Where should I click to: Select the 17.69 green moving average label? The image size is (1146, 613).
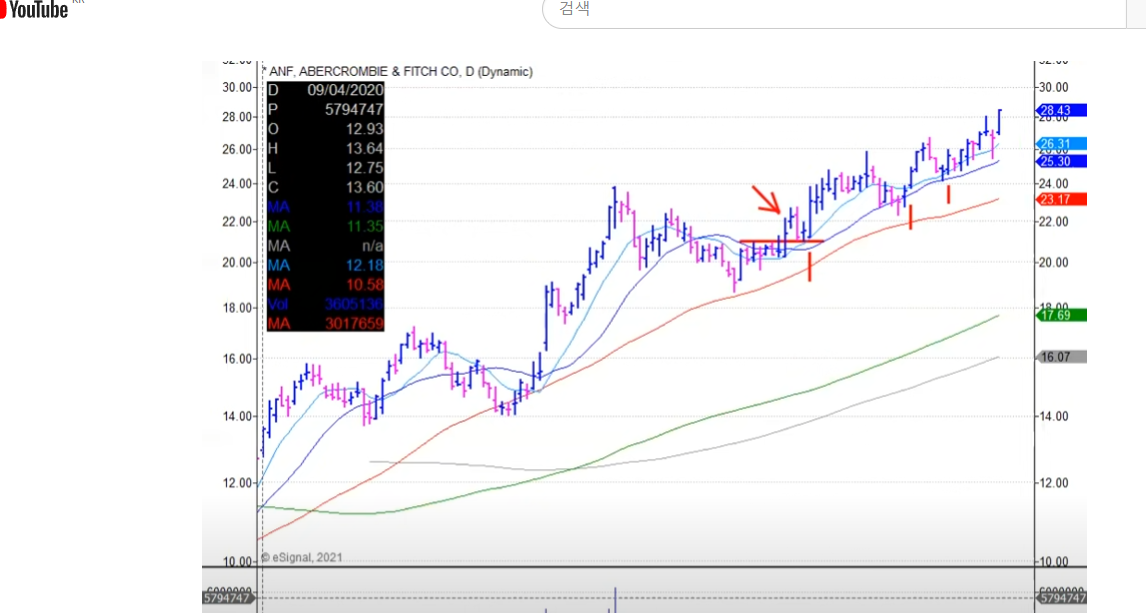(x=1061, y=315)
